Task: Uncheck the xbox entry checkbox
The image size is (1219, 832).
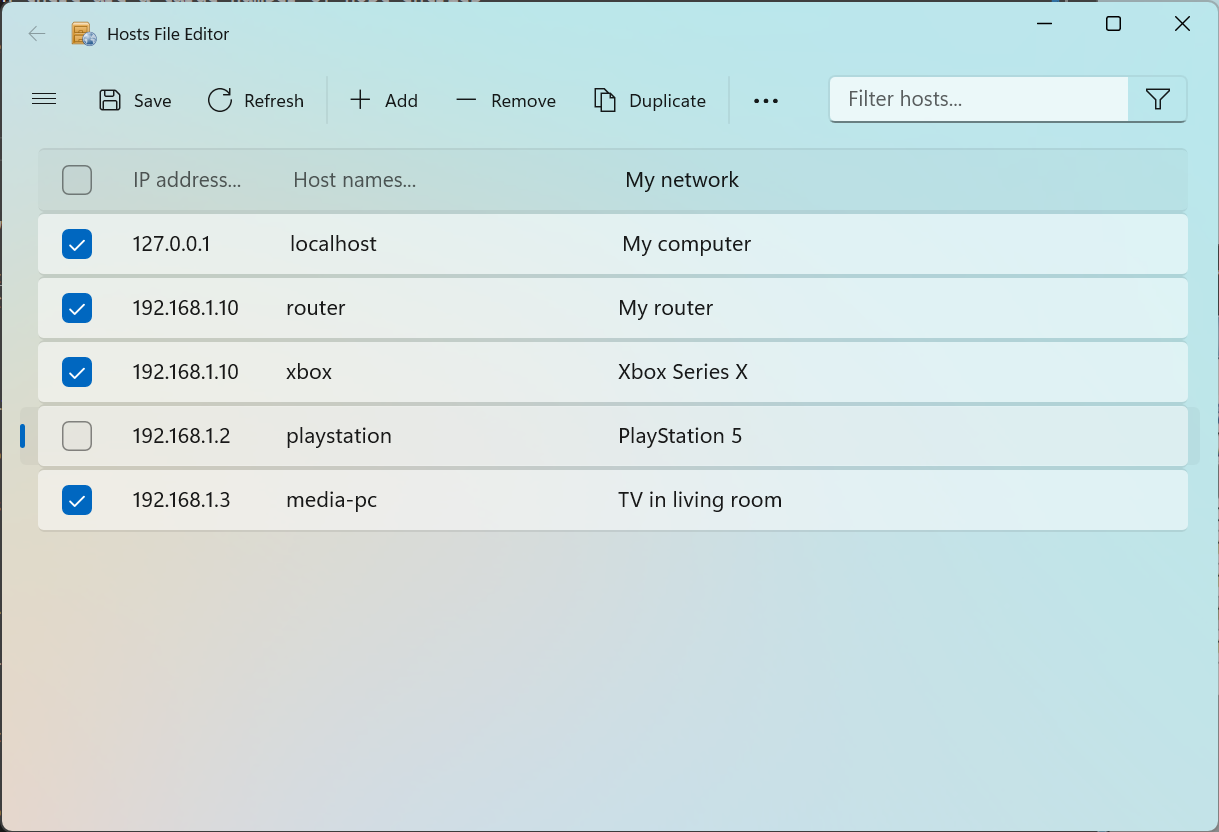Action: [77, 372]
